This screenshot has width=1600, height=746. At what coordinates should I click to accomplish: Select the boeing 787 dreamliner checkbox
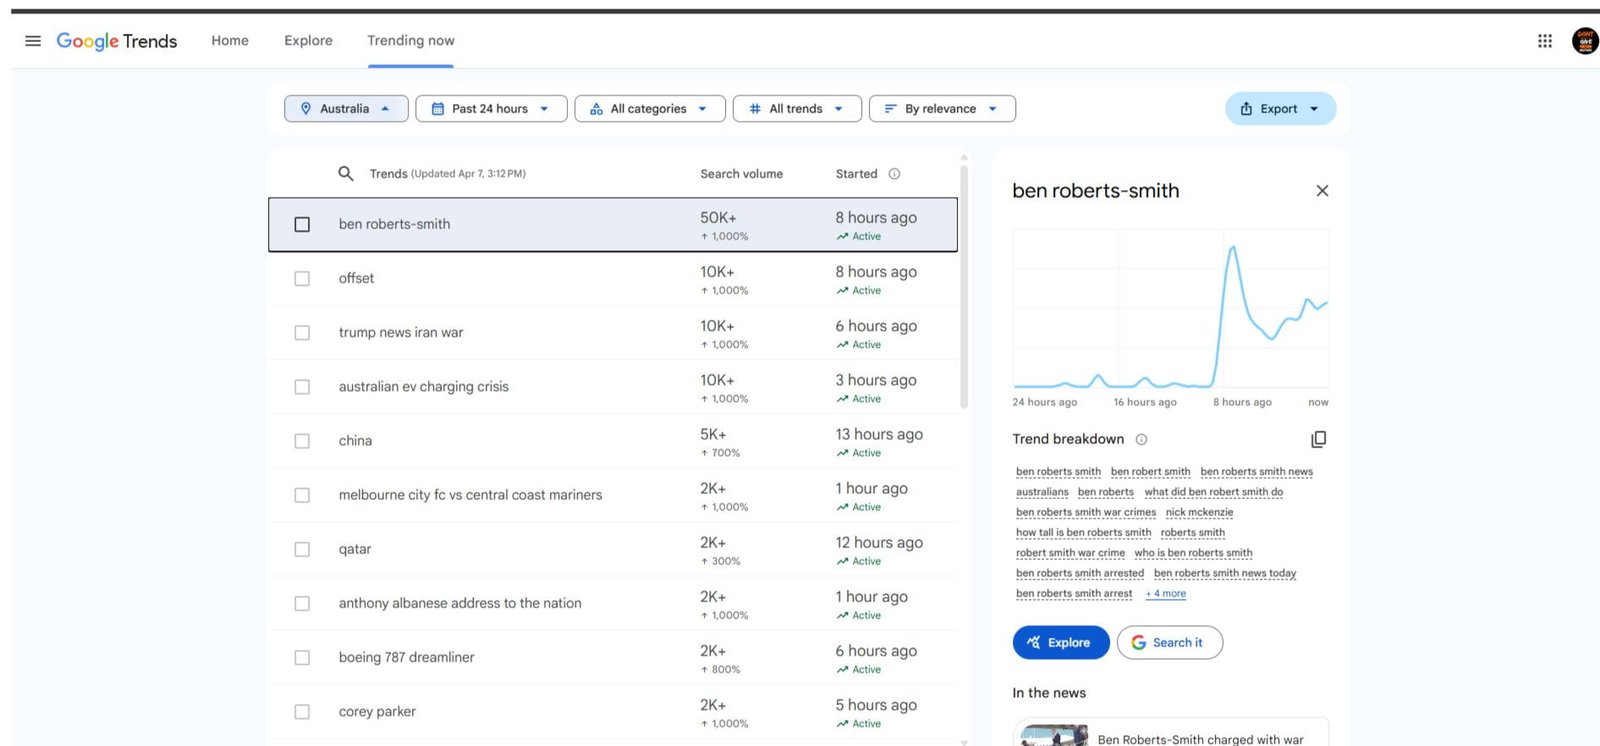[x=302, y=658]
